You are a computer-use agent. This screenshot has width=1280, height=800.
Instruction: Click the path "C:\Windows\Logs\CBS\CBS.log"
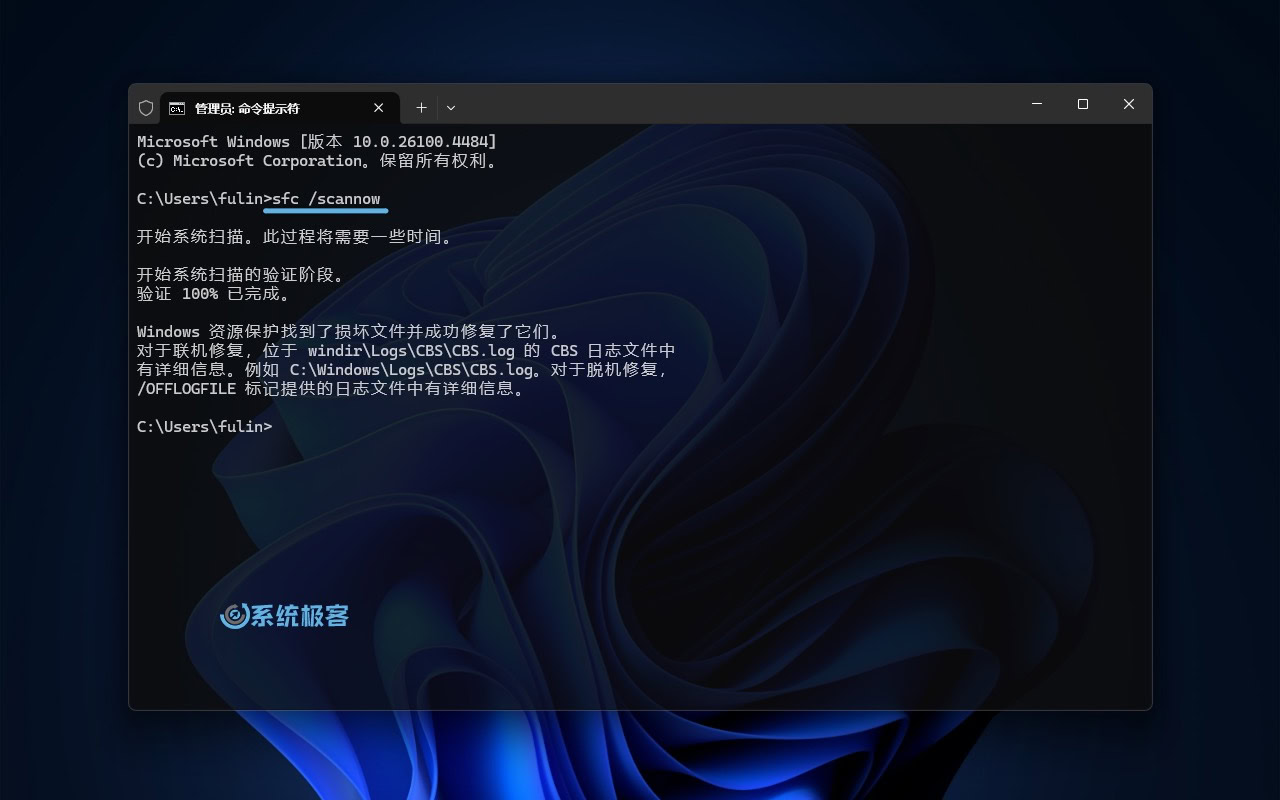412,370
